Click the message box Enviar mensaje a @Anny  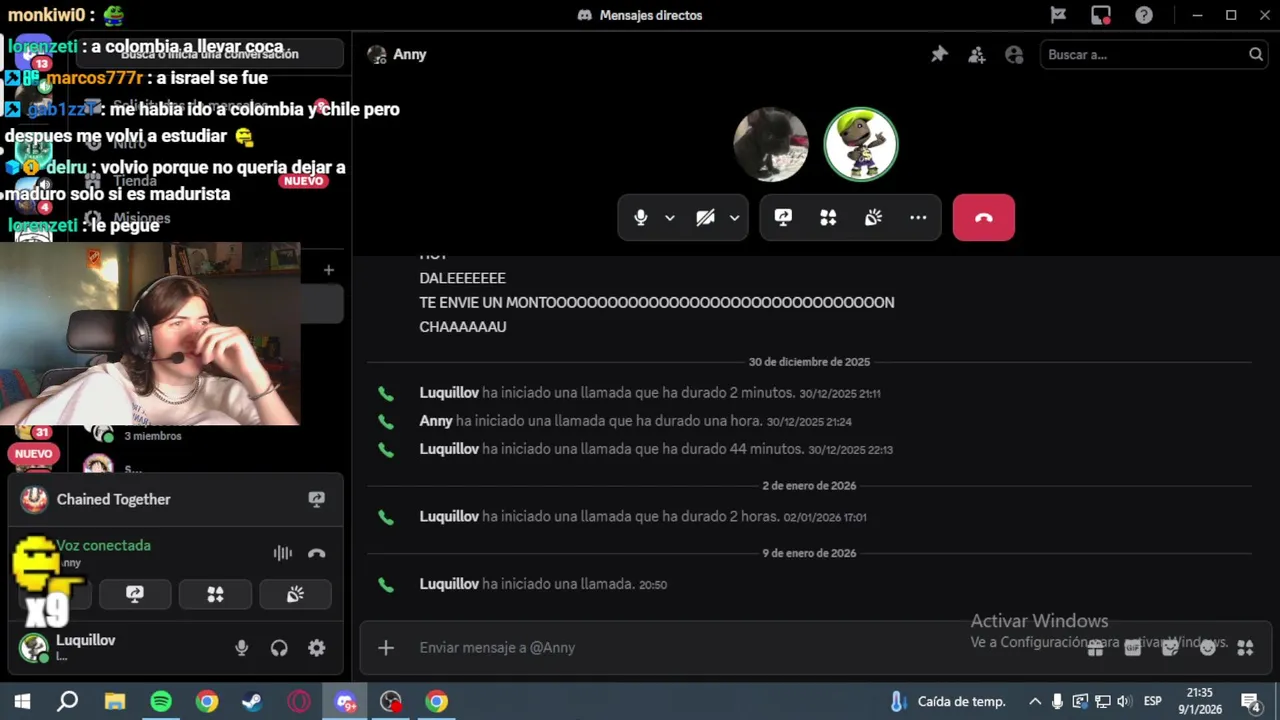(740, 648)
